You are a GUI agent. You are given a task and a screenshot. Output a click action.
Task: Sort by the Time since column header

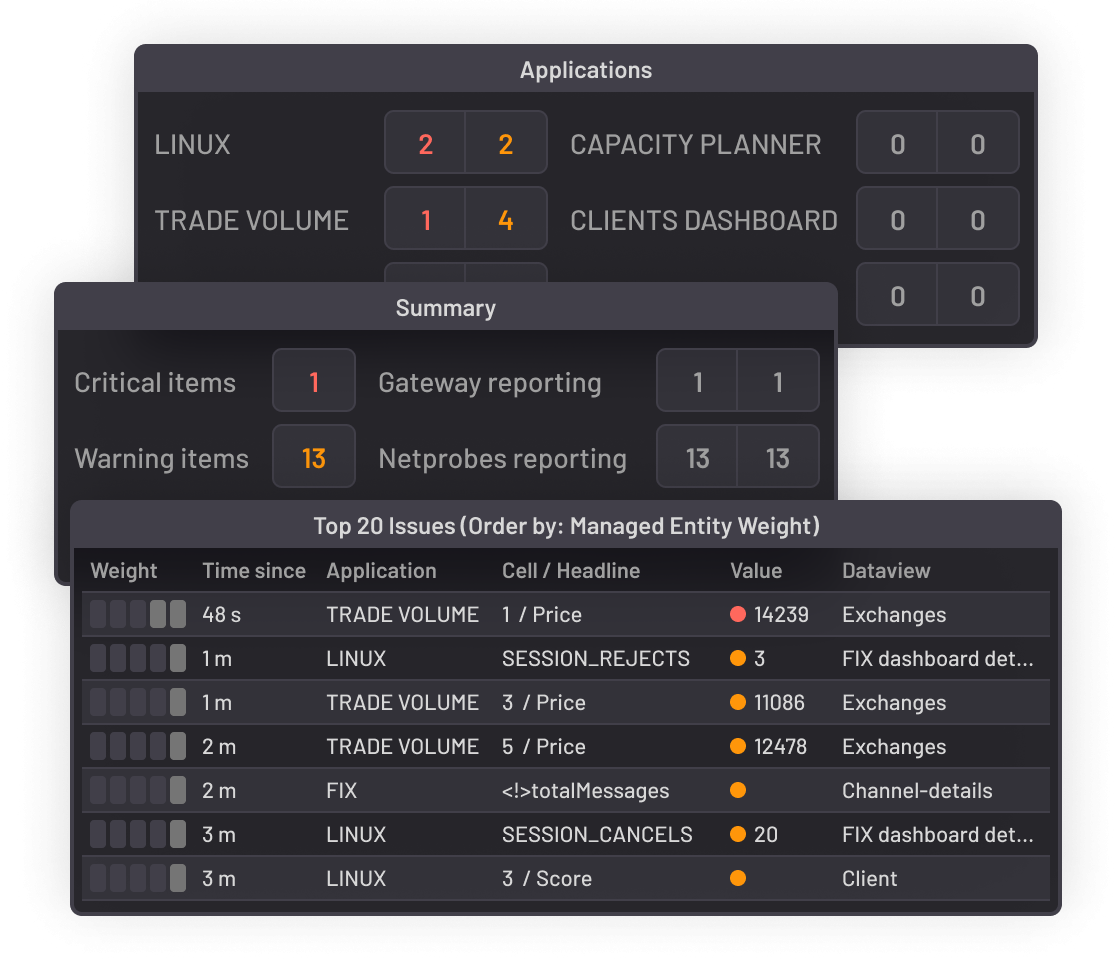(254, 571)
